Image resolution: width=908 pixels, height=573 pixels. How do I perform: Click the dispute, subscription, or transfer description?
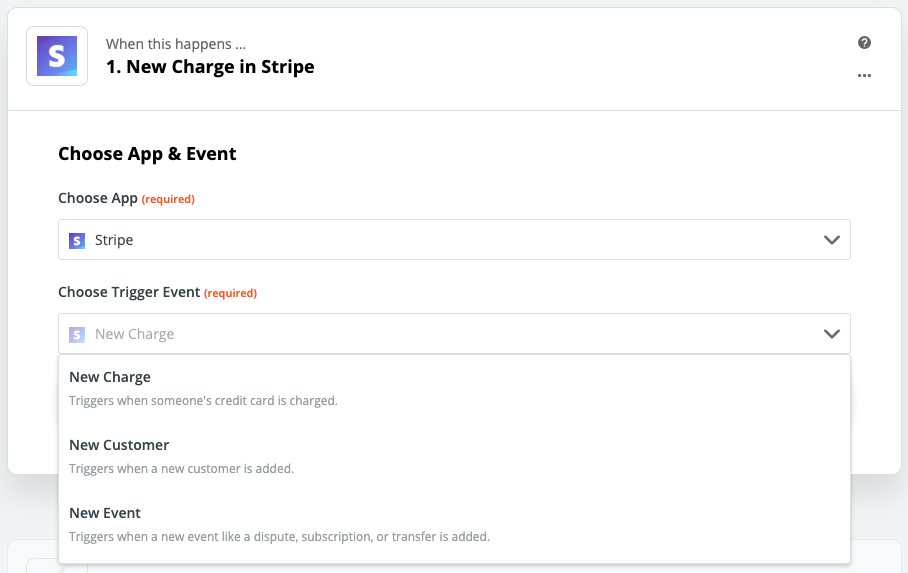[279, 537]
